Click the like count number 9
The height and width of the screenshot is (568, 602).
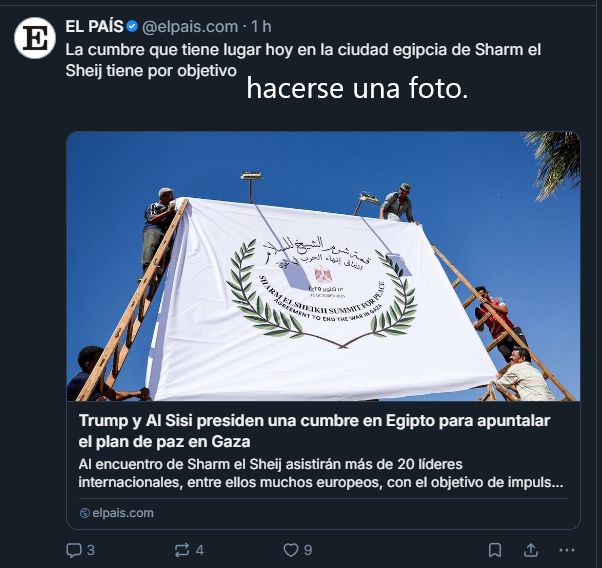click(308, 550)
